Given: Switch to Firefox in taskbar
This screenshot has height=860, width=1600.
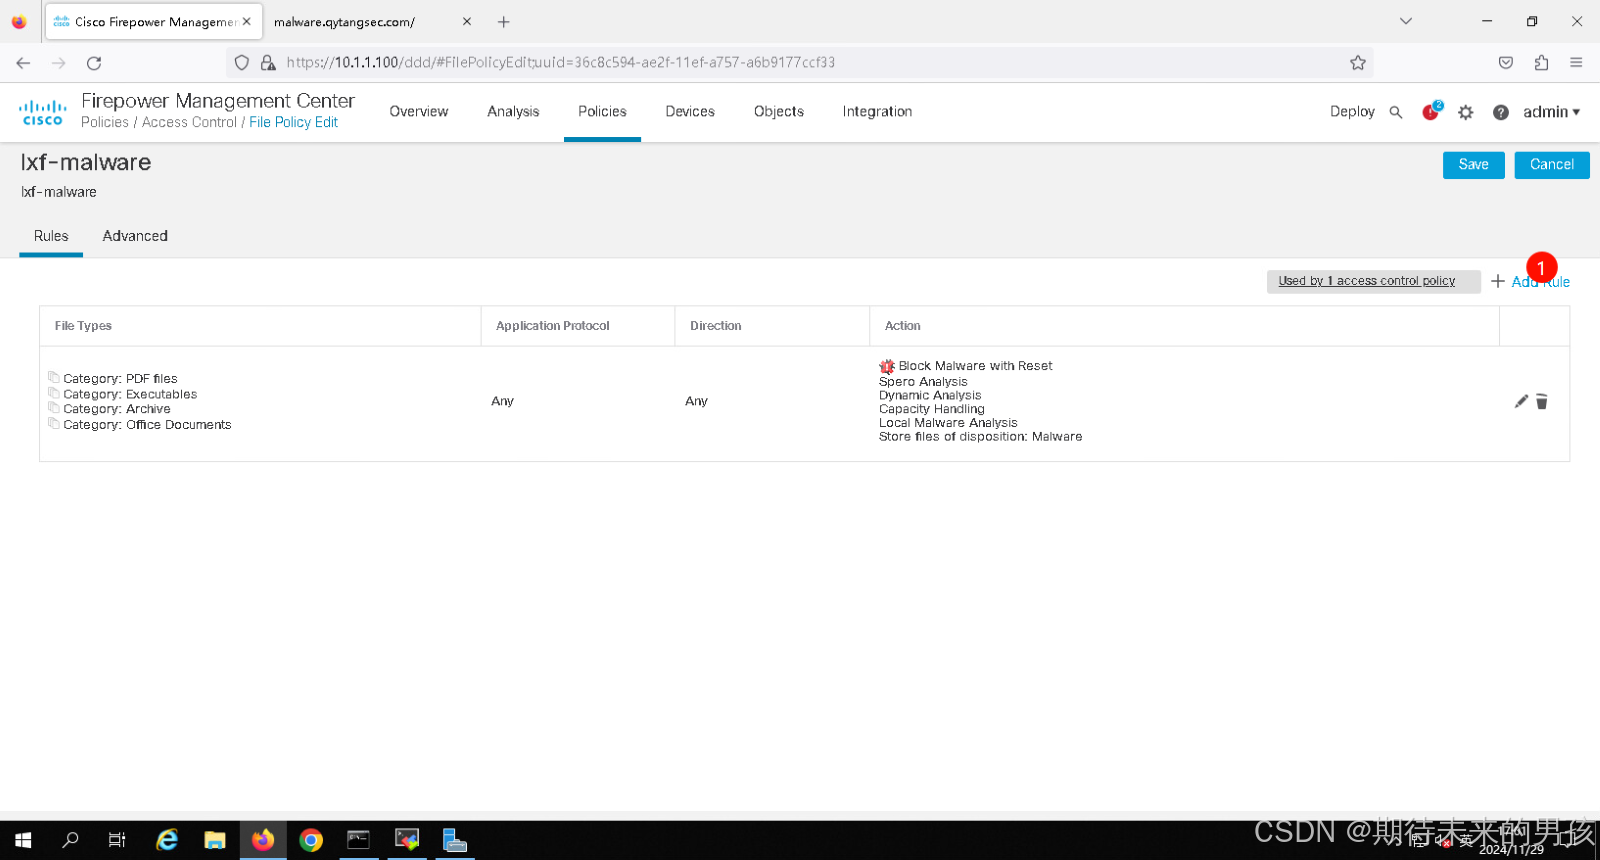Looking at the screenshot, I should (x=263, y=840).
